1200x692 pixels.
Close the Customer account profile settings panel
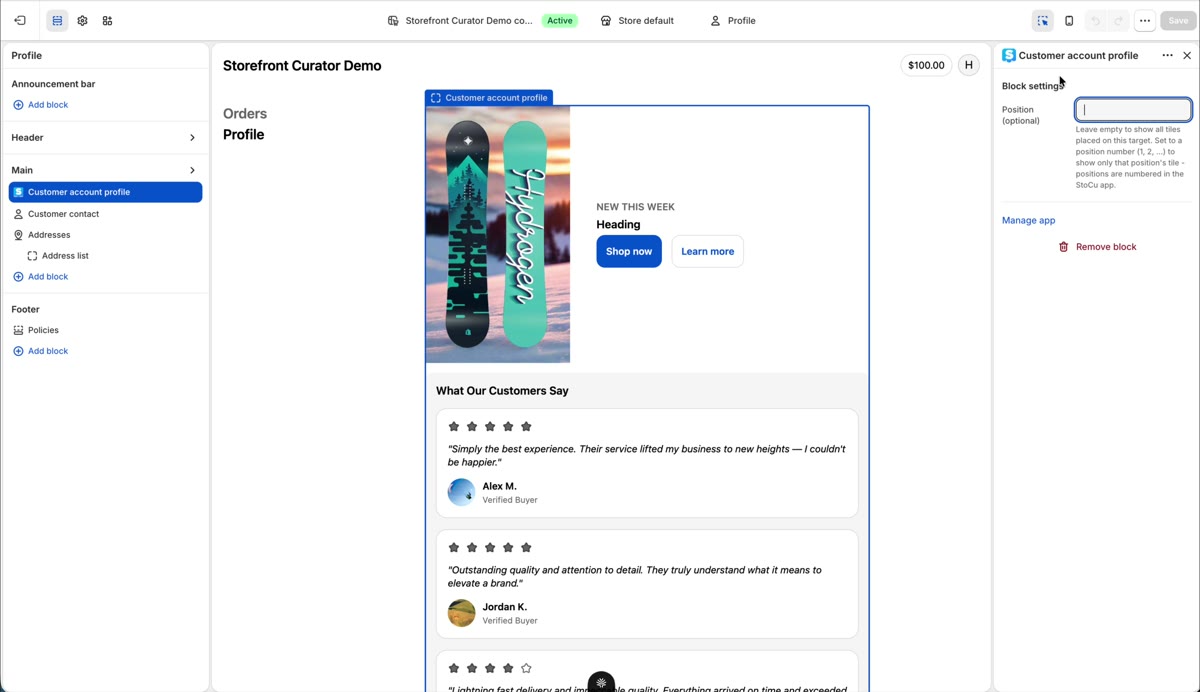(x=1187, y=56)
